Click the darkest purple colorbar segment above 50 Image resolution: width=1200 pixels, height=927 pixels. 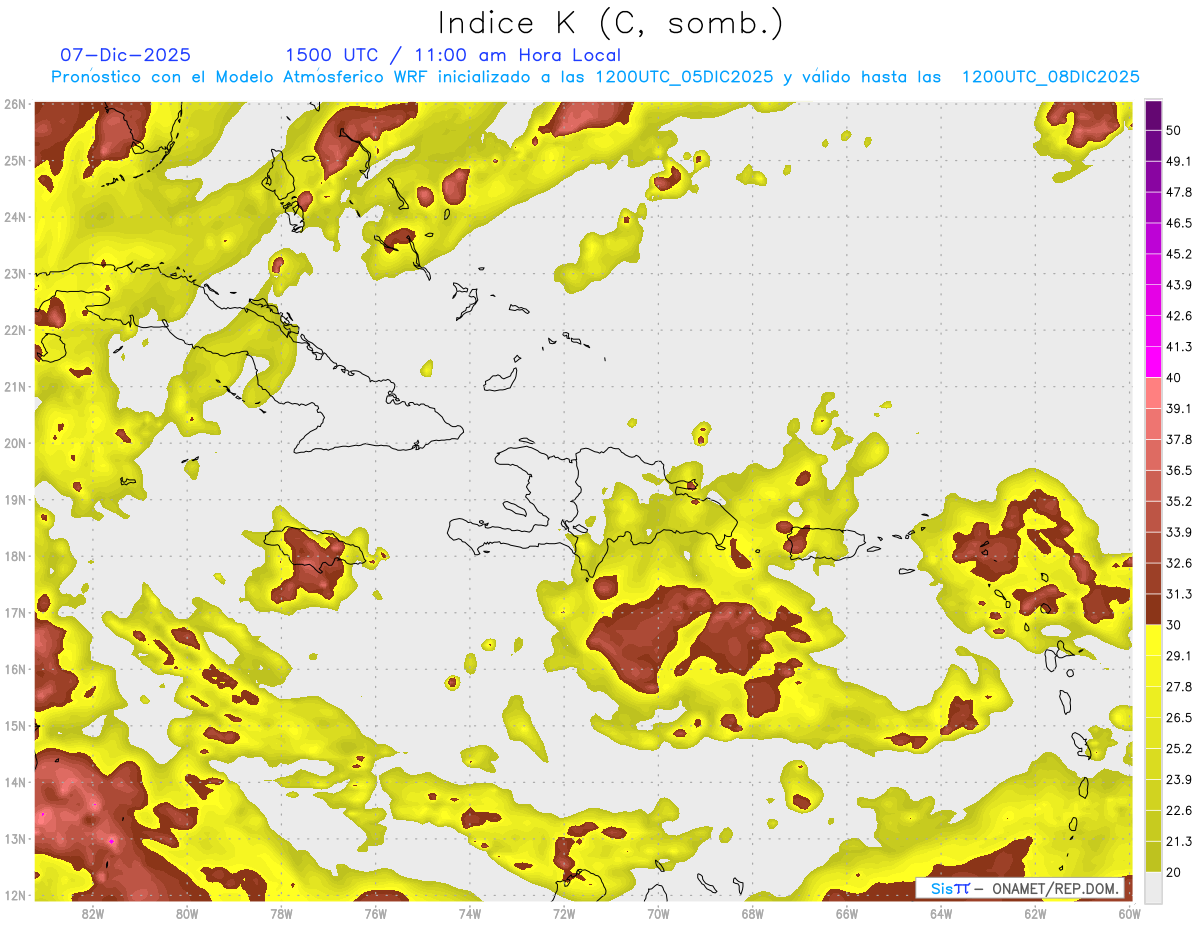pyautogui.click(x=1153, y=115)
